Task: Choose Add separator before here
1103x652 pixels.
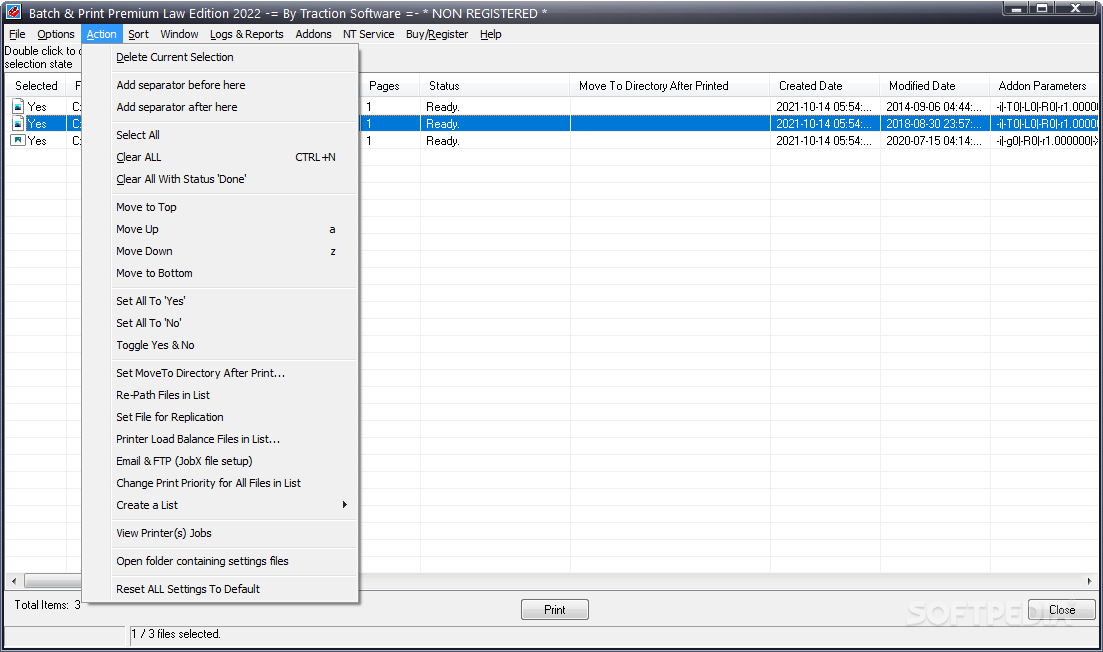Action: coord(220,84)
